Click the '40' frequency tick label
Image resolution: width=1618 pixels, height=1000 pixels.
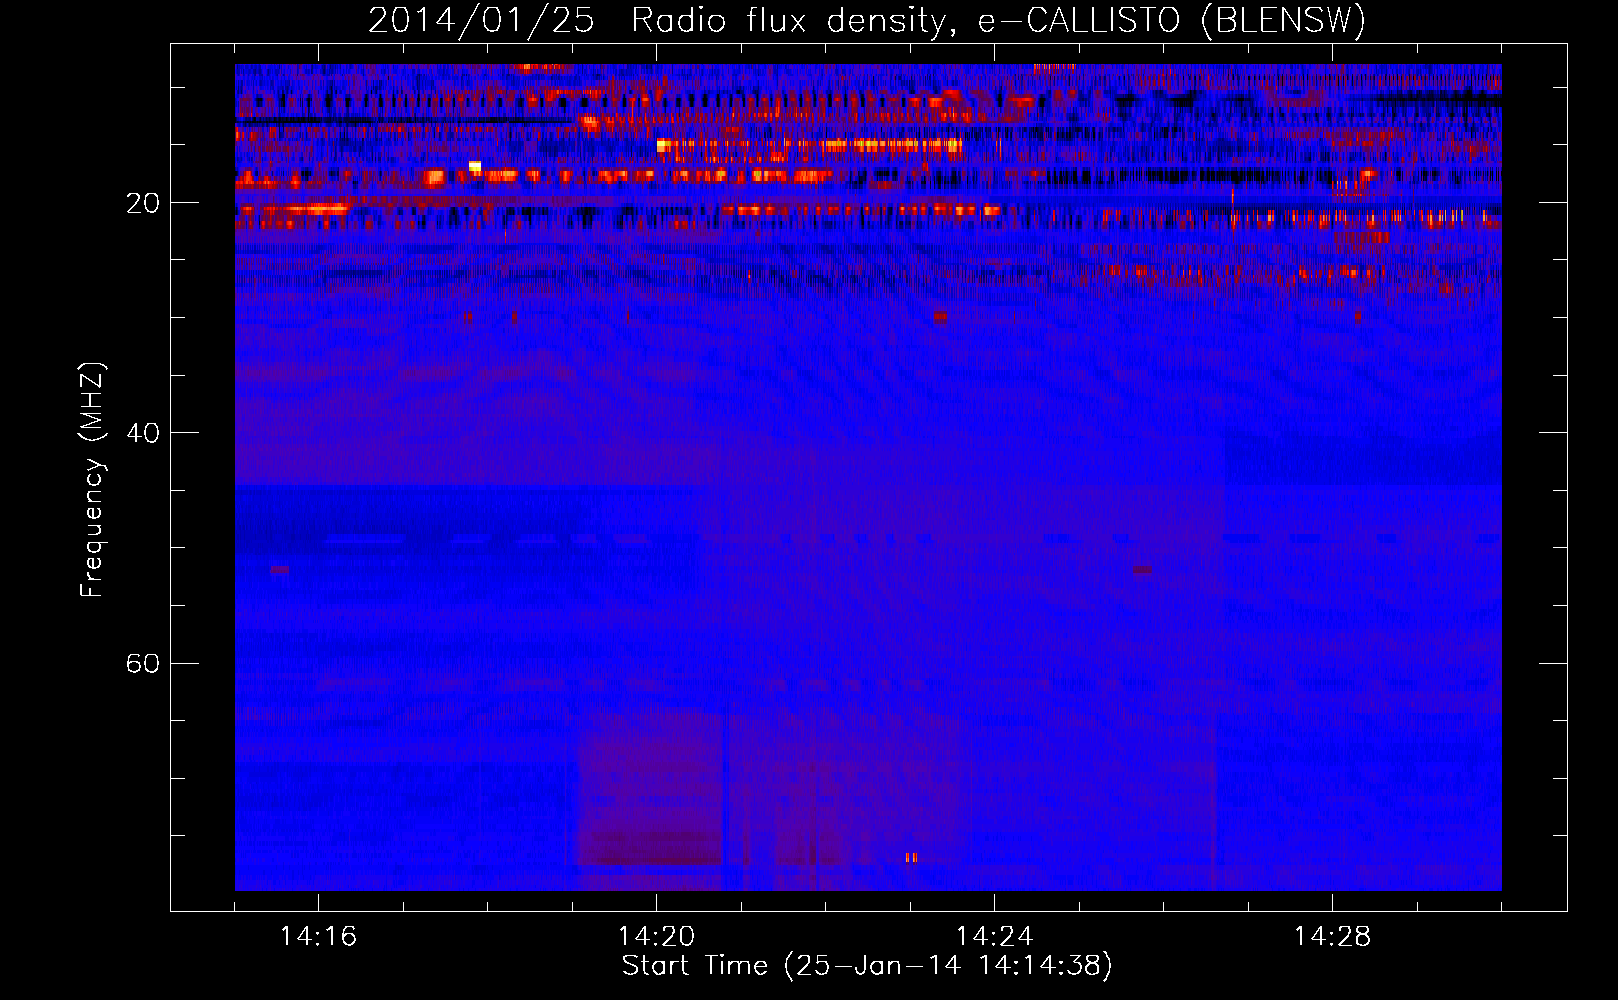[143, 434]
